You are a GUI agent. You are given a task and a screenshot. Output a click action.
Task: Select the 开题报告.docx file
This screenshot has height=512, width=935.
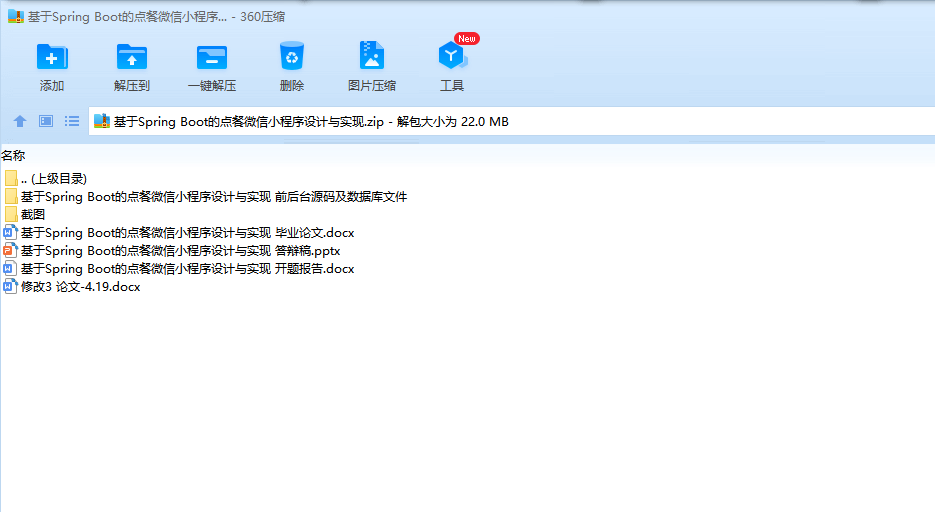(179, 269)
